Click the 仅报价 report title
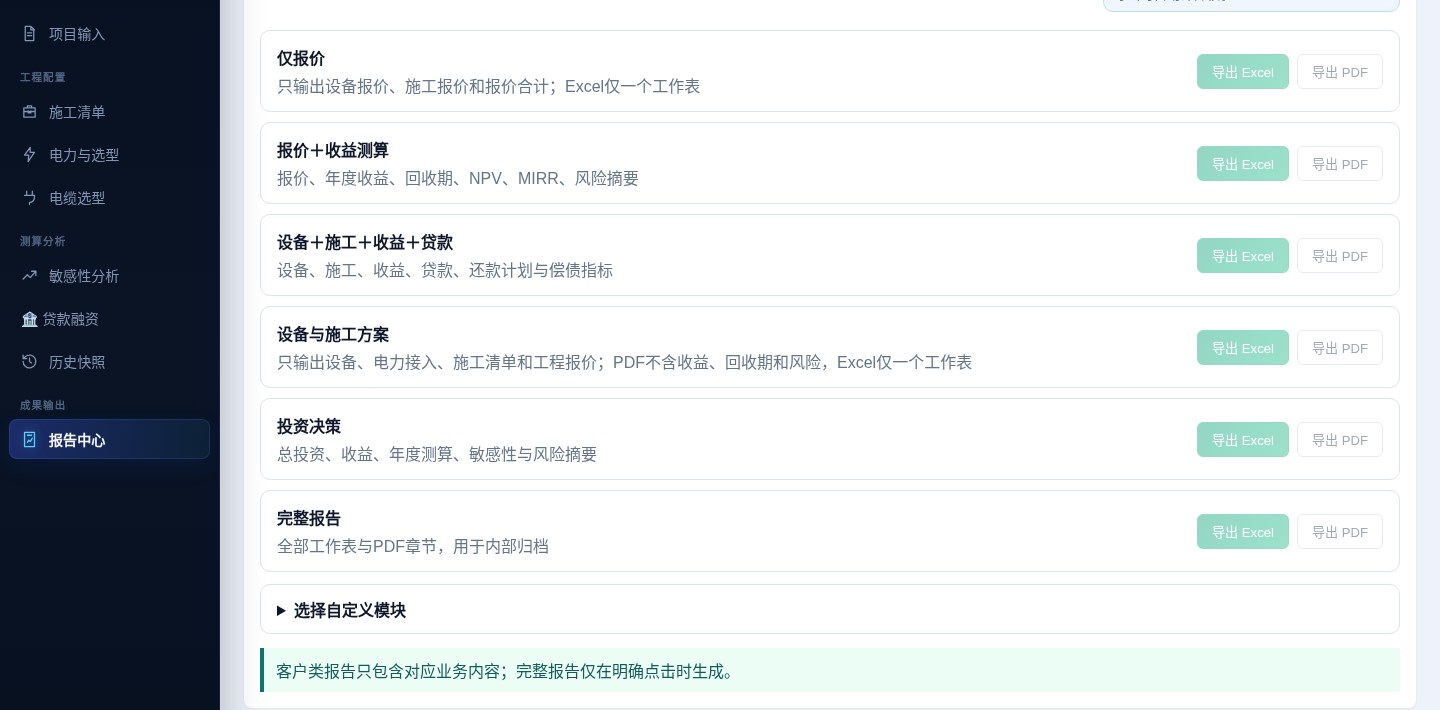1440x710 pixels. (x=301, y=59)
